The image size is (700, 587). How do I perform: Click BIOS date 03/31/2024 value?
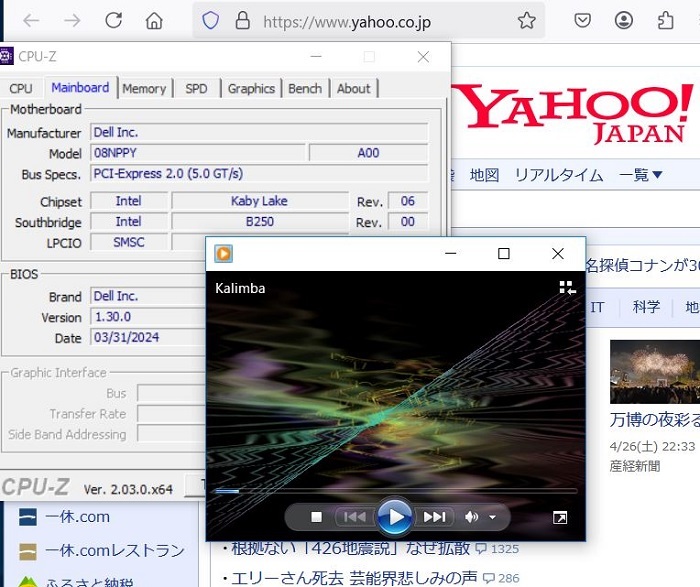[x=148, y=337]
